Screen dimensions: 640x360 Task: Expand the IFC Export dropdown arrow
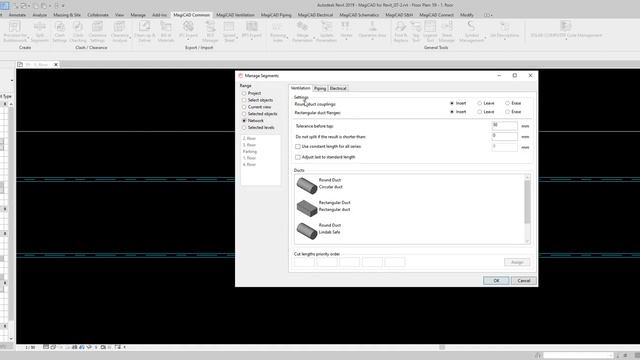[188, 40]
